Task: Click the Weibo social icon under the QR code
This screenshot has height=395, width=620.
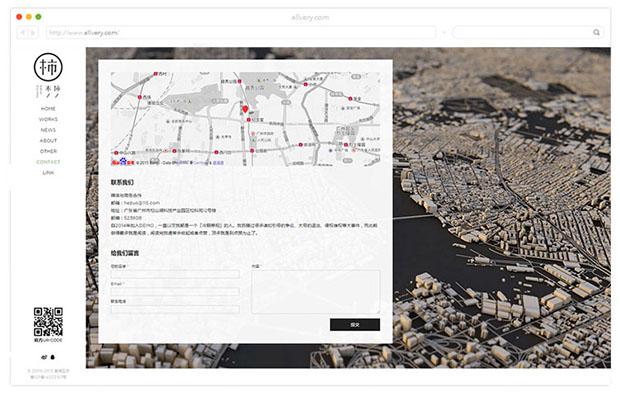Action: 44,357
